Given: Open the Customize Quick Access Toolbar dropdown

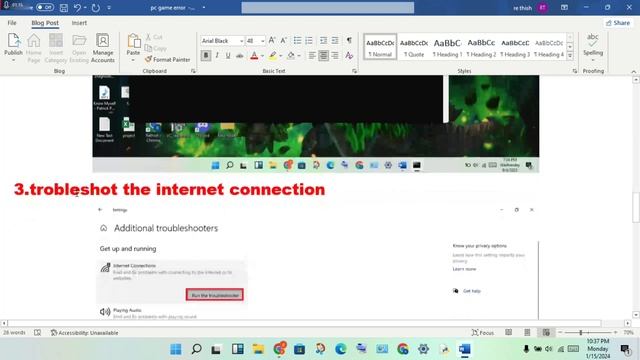Looking at the screenshot, I should click(x=109, y=7).
